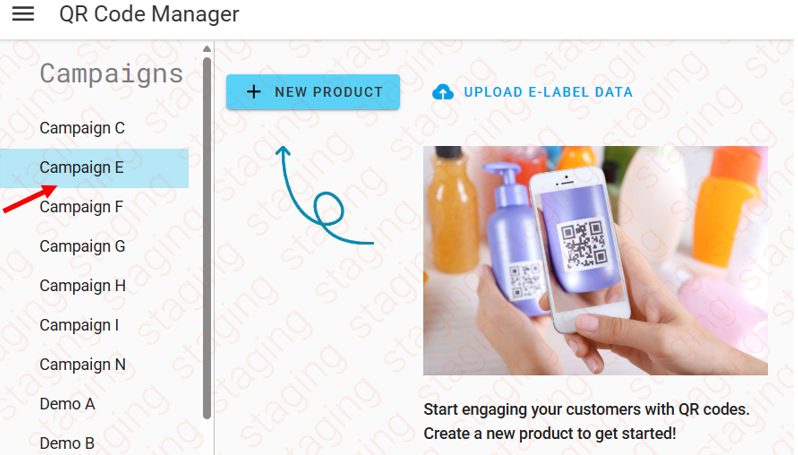Select the highlighted Campaign E item
The height and width of the screenshot is (455, 798).
click(94, 168)
